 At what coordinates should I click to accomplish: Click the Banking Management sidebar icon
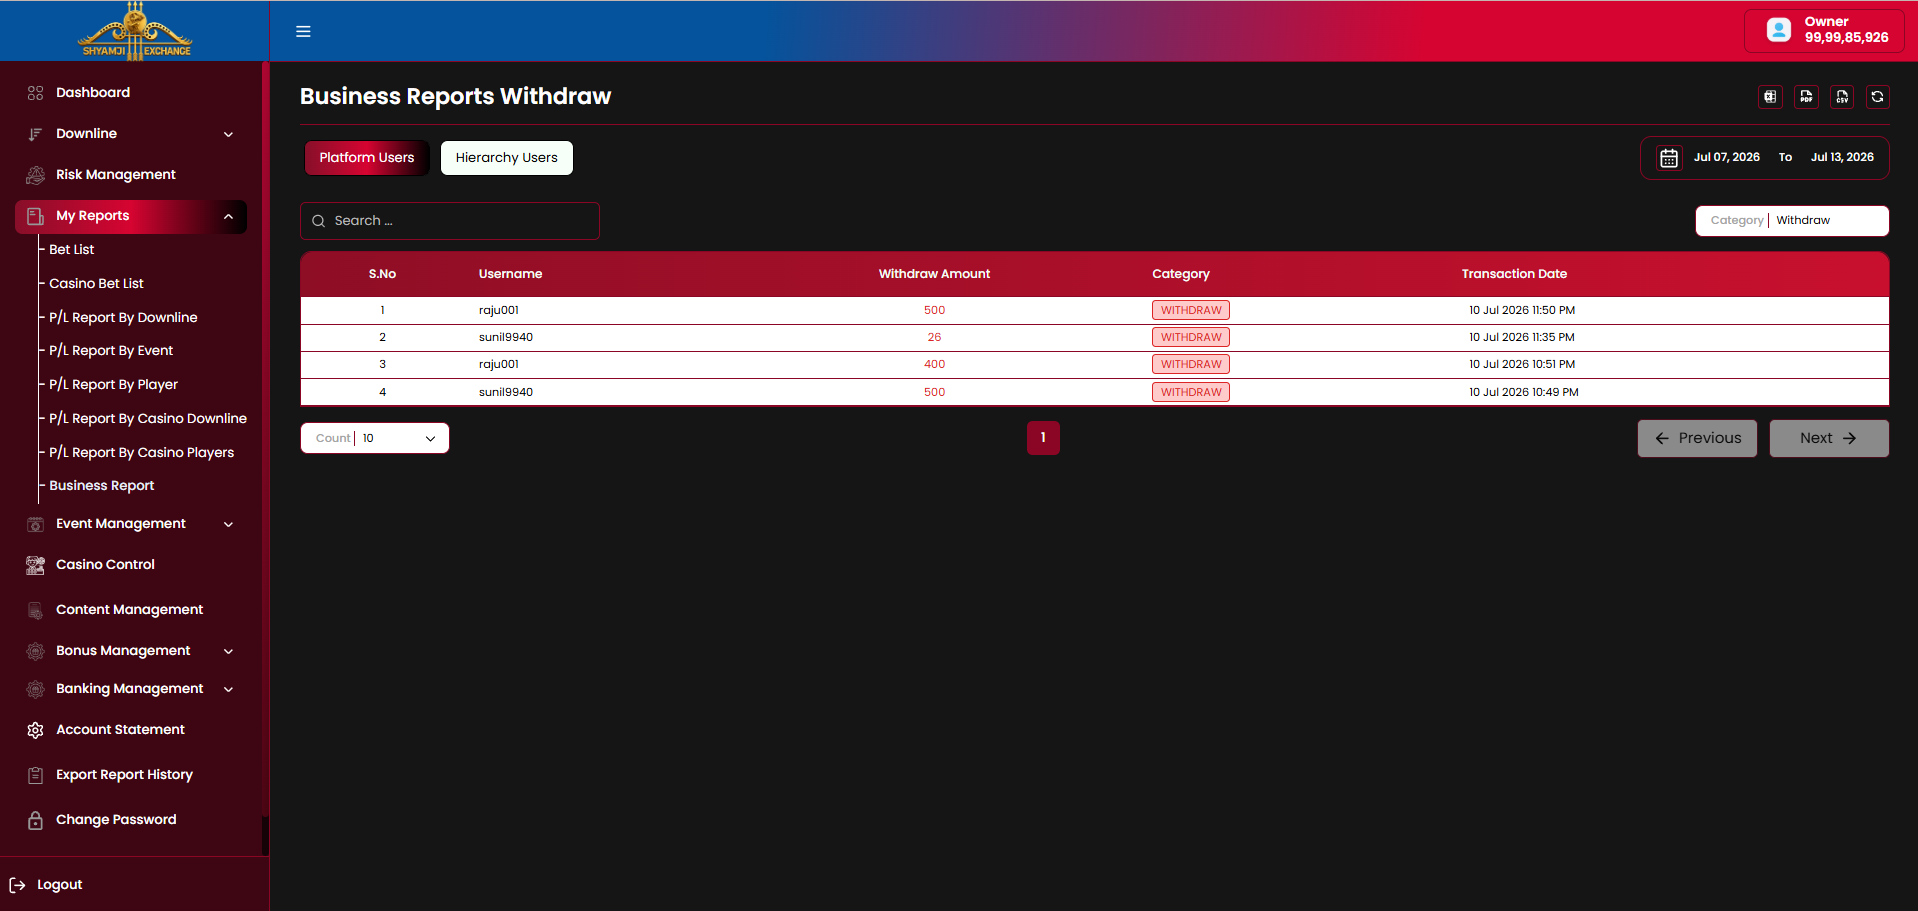[35, 689]
